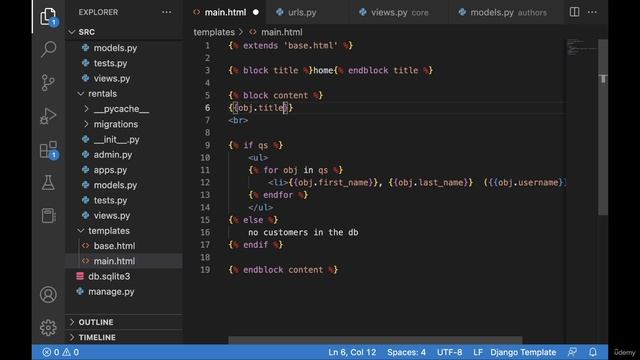Click the minimap code overview
The height and width of the screenshot is (360, 640).
tap(582, 47)
